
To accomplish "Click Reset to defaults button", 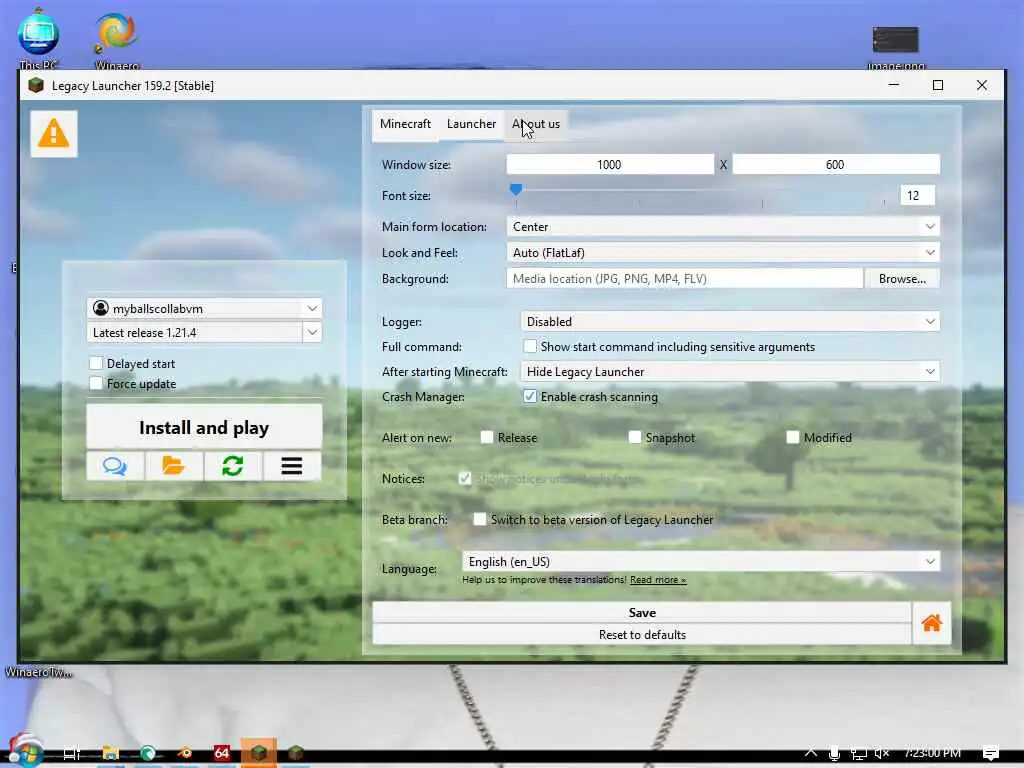I will tap(642, 635).
